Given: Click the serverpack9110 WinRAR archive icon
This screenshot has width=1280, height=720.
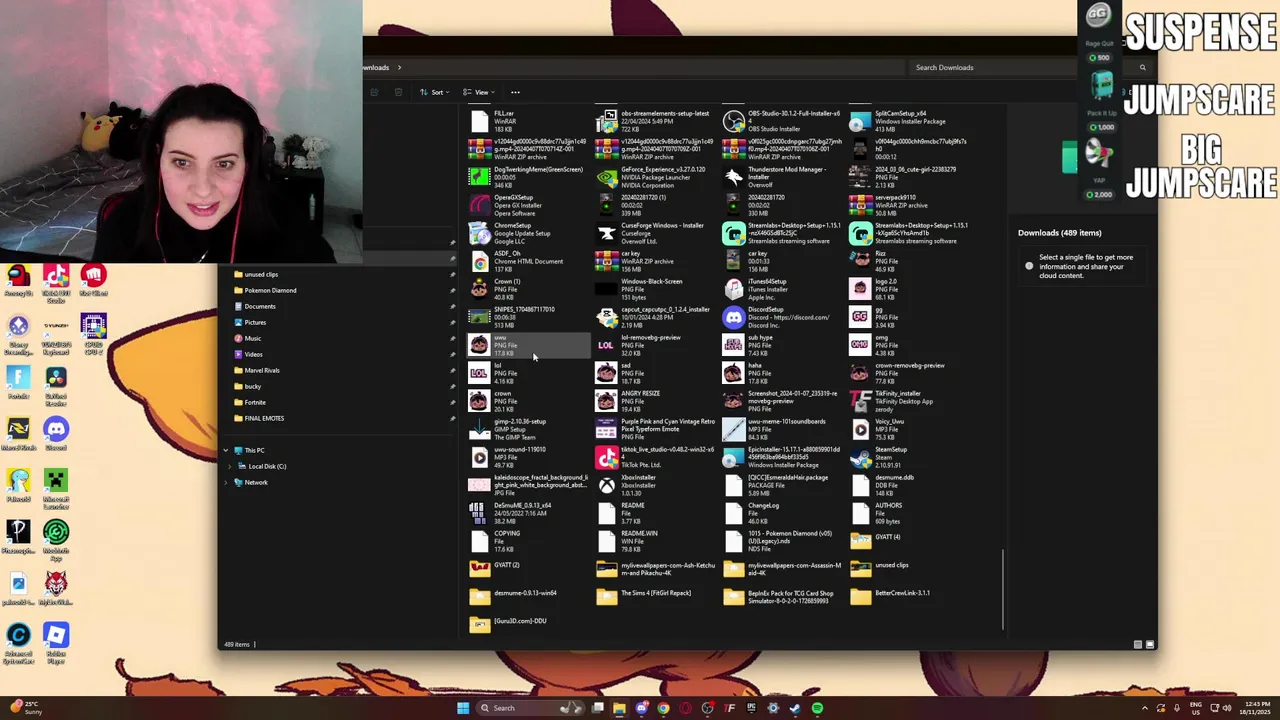Looking at the screenshot, I should pos(861,206).
